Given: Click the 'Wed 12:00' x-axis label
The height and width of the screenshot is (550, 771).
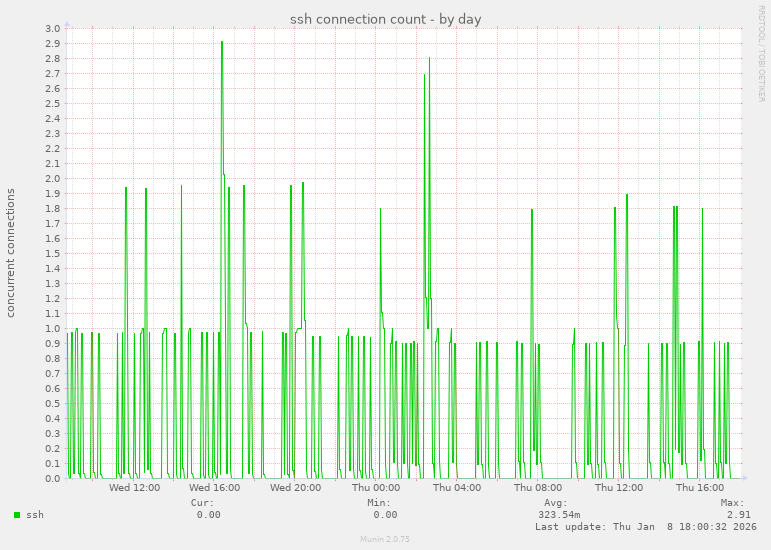Looking at the screenshot, I should point(134,488).
